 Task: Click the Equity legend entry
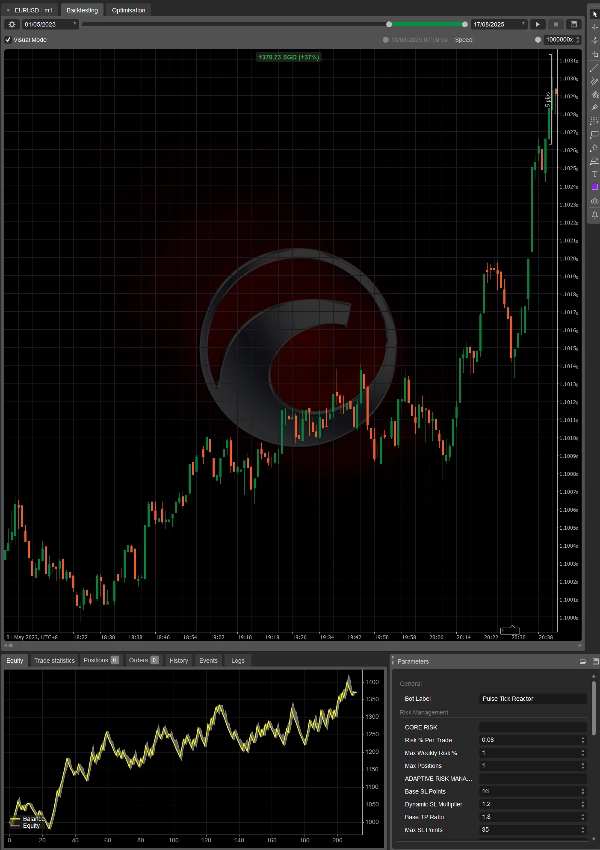(25, 826)
